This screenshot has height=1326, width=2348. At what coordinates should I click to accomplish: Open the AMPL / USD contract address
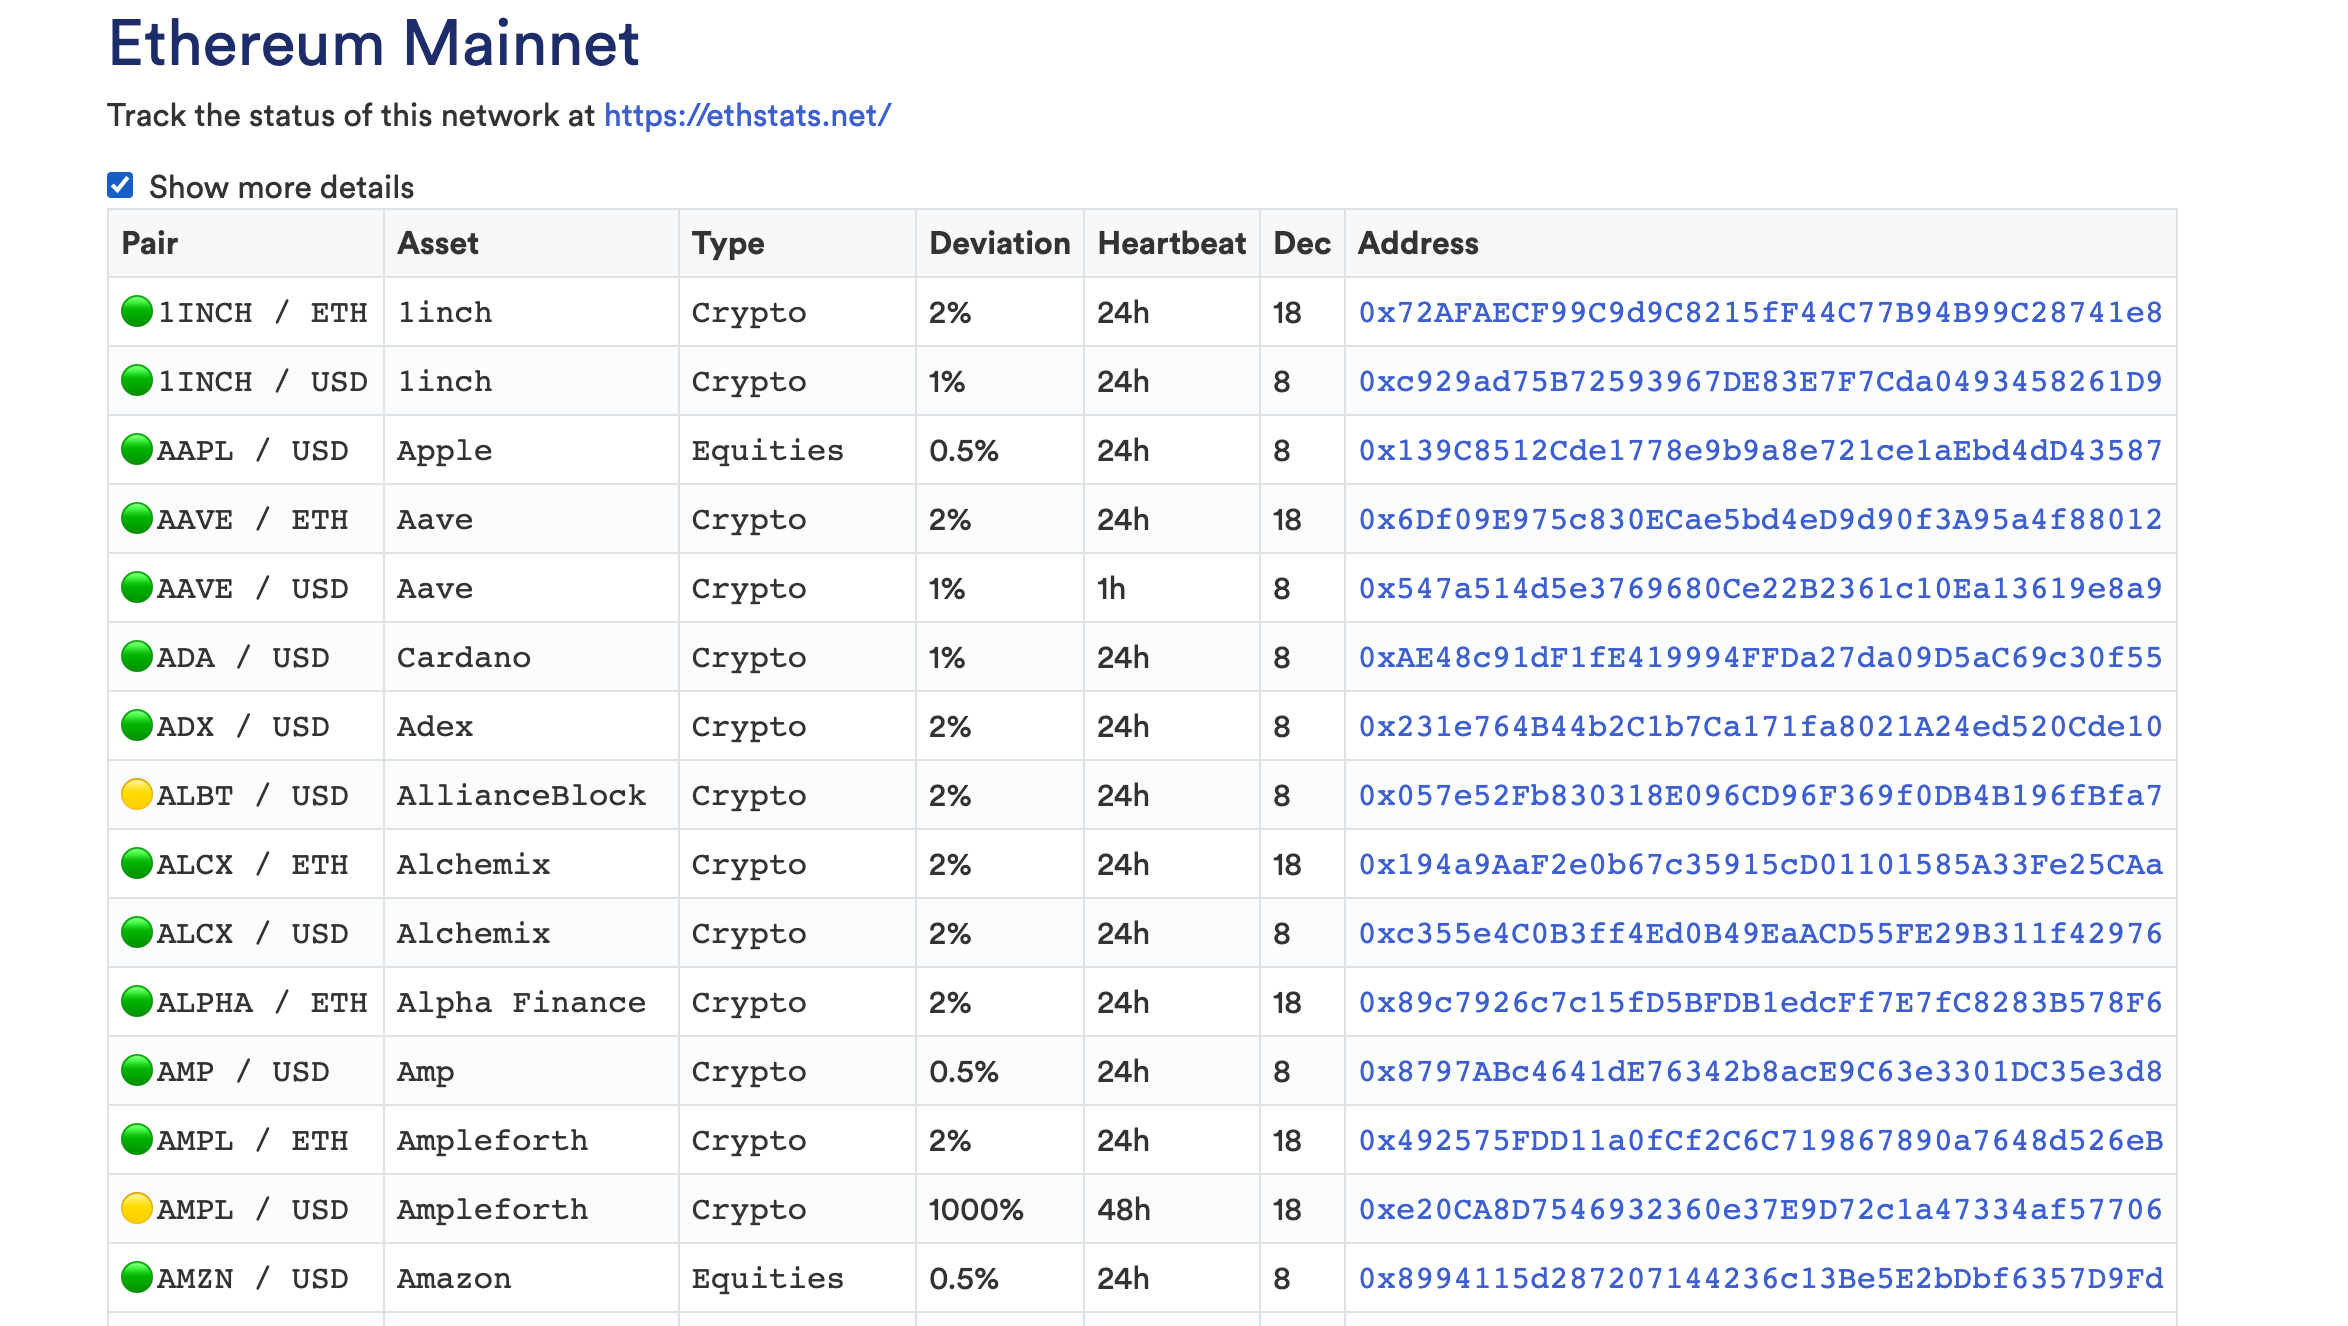tap(1760, 1210)
